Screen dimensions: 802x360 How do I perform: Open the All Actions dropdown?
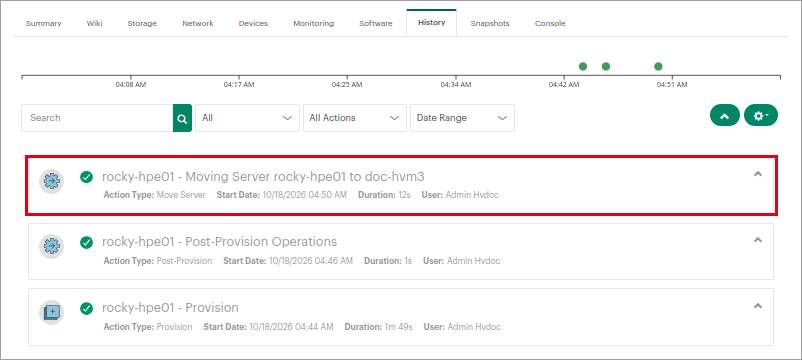click(x=355, y=118)
